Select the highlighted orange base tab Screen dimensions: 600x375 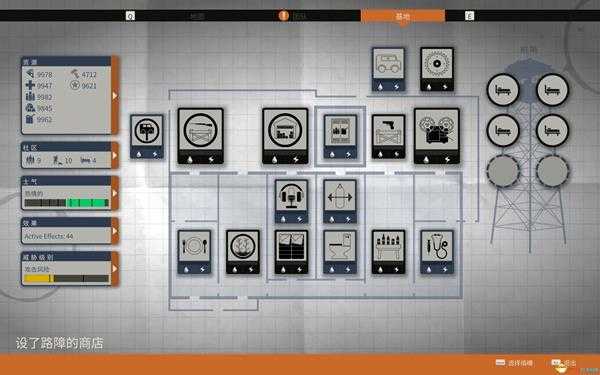403,16
